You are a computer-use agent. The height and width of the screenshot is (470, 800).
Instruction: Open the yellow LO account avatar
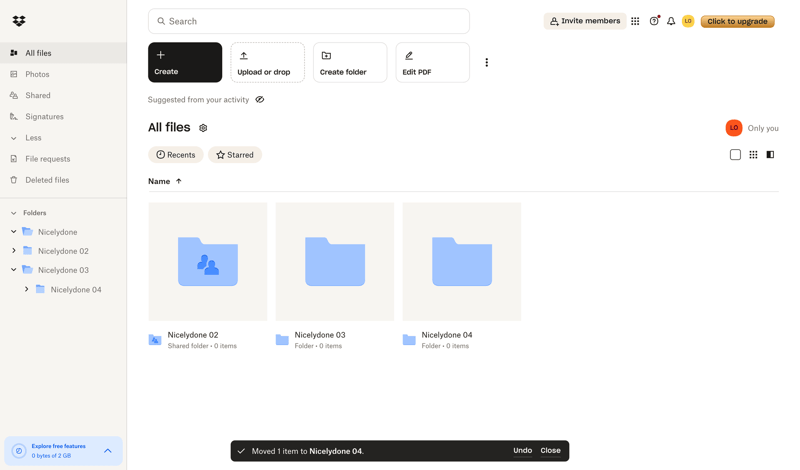click(x=688, y=21)
